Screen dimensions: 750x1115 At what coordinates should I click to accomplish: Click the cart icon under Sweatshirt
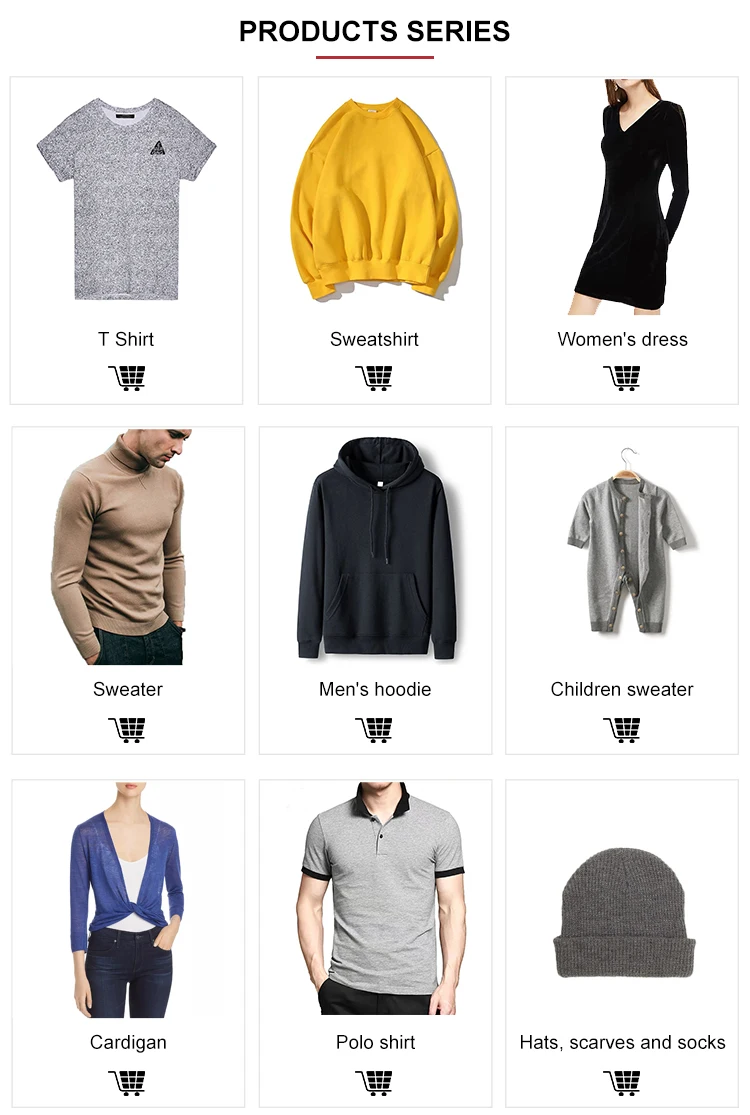374,378
